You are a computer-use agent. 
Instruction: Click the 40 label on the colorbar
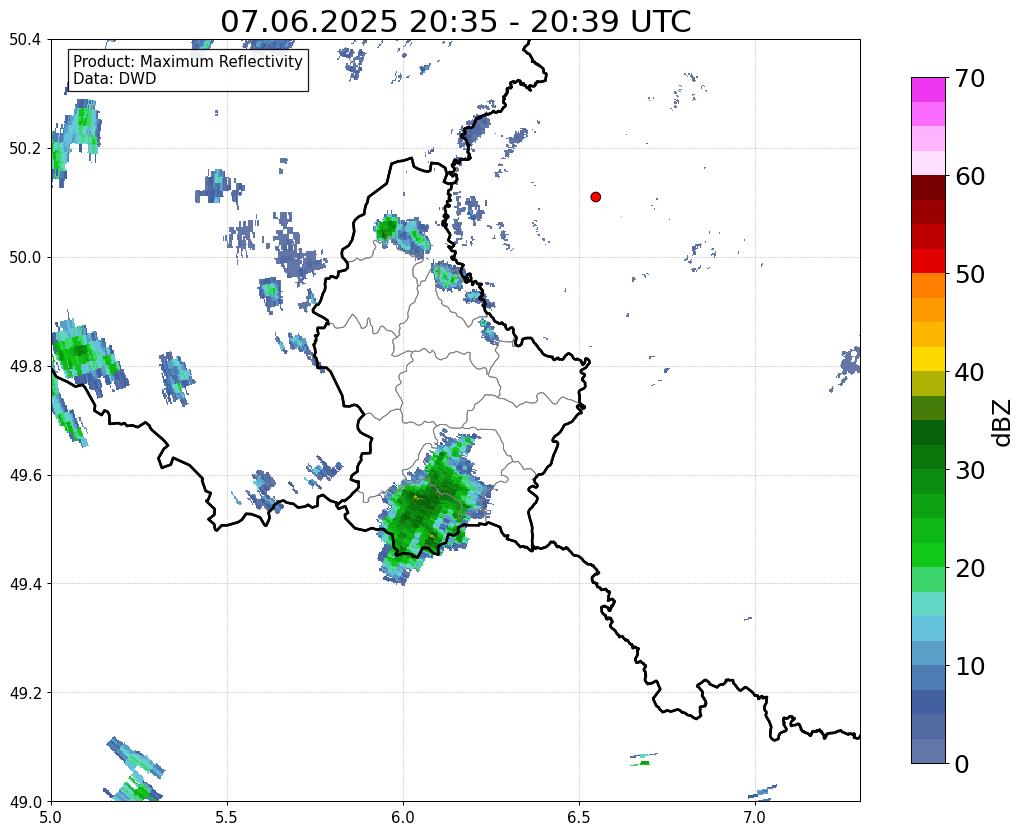click(970, 372)
